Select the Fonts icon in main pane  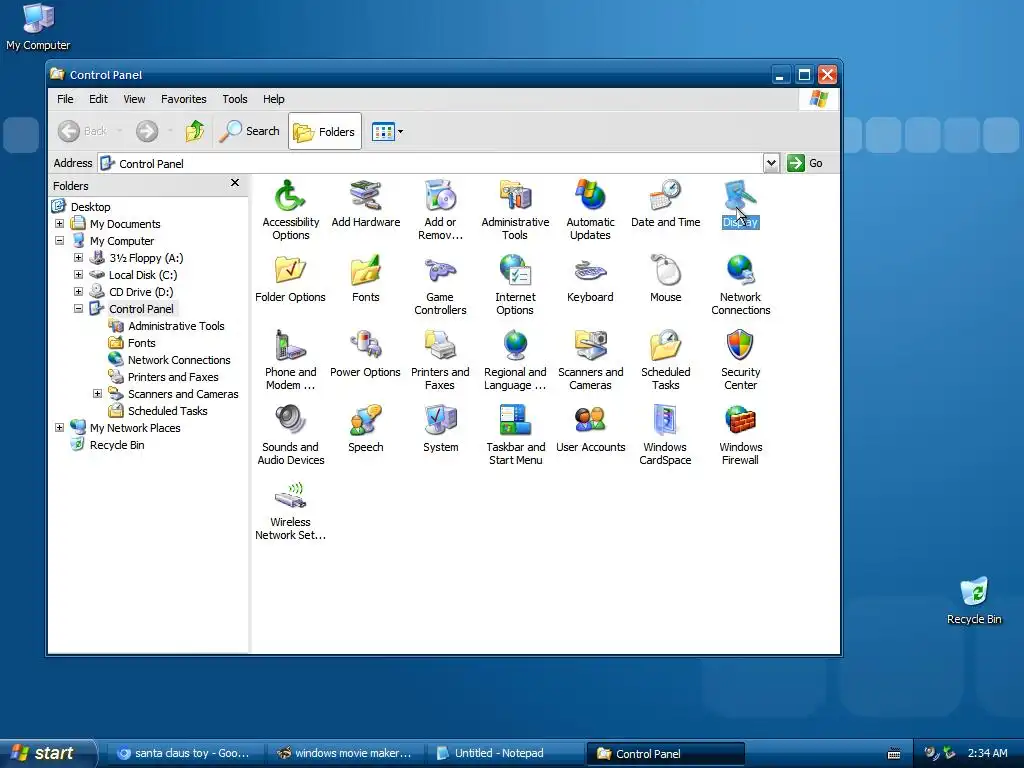point(366,279)
